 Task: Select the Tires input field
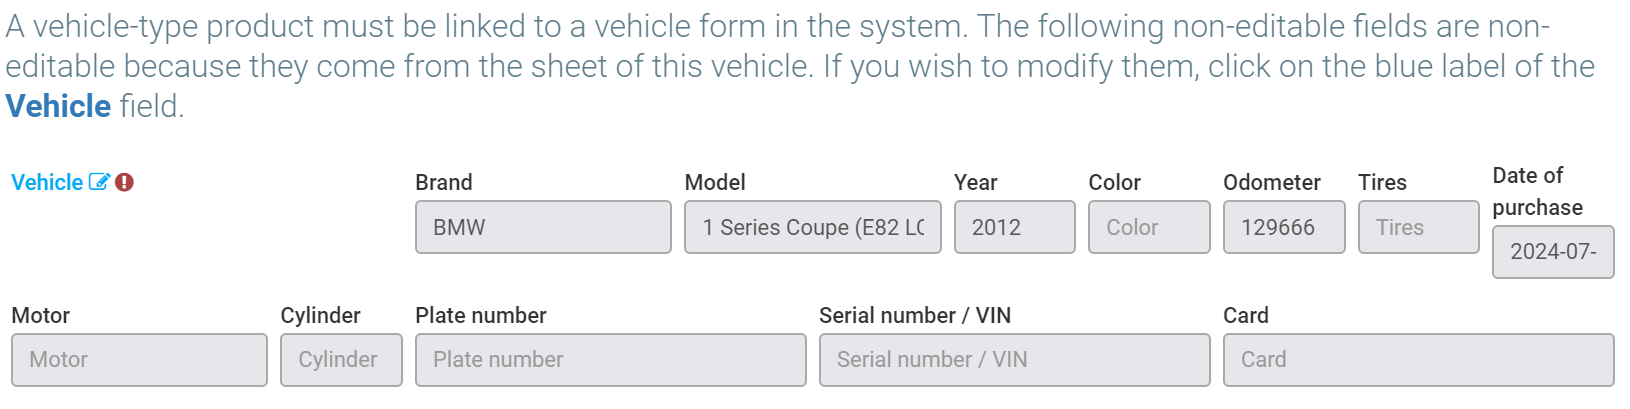[1418, 227]
